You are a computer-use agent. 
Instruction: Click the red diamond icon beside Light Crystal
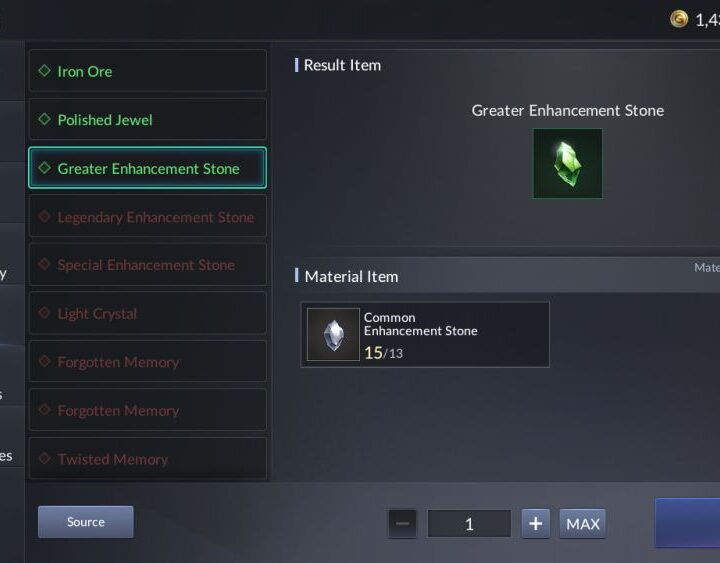[45, 313]
